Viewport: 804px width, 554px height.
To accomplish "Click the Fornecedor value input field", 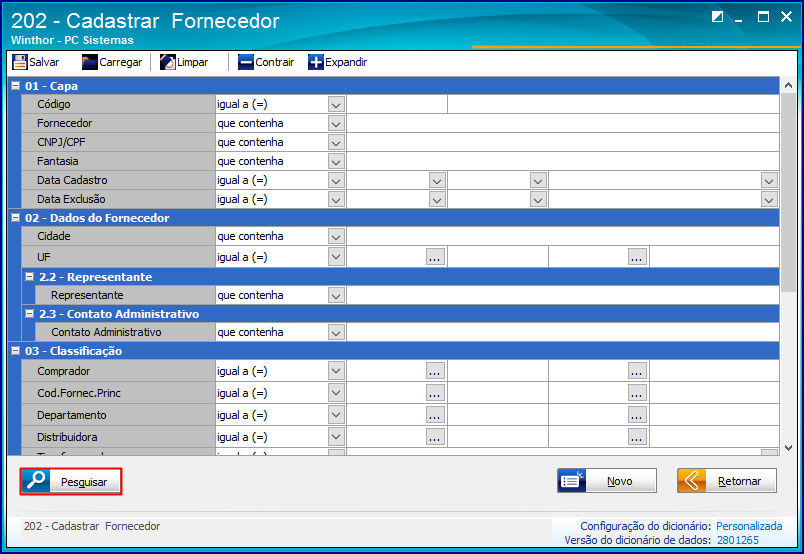I will click(563, 124).
